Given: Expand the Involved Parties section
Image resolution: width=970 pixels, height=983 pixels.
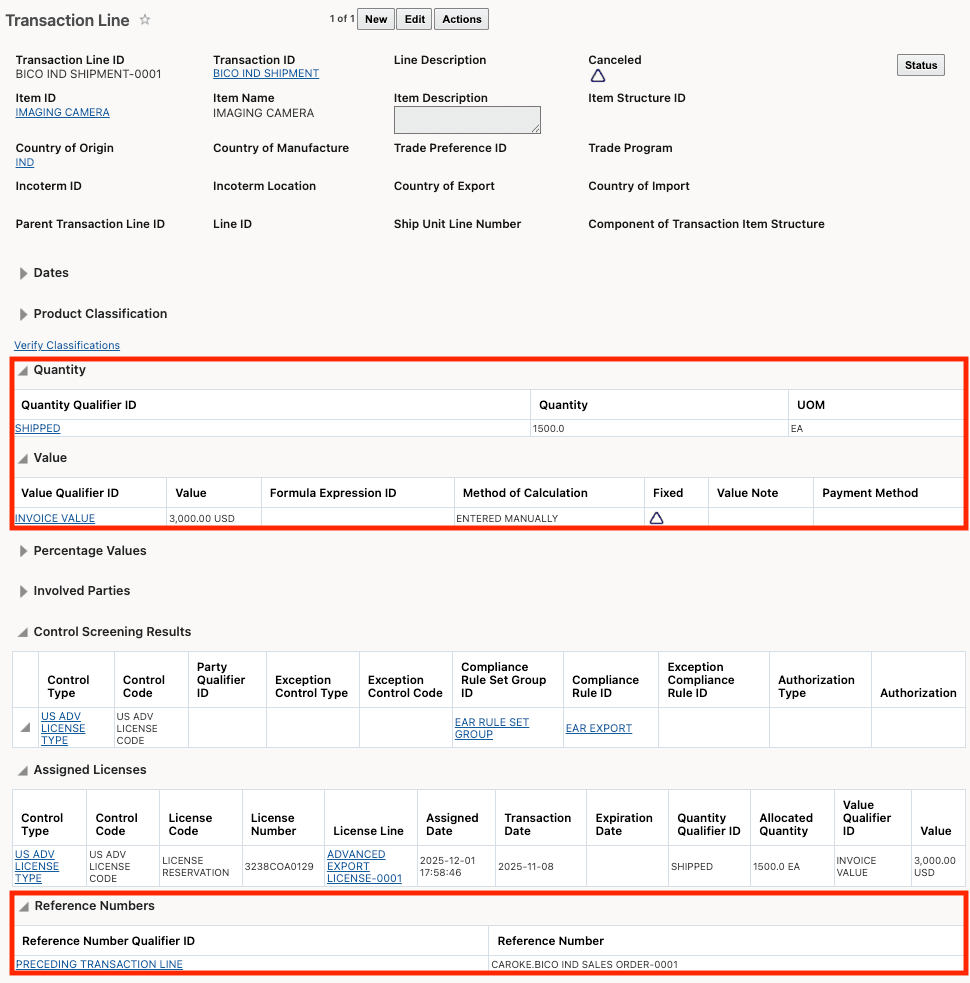Looking at the screenshot, I should (24, 590).
